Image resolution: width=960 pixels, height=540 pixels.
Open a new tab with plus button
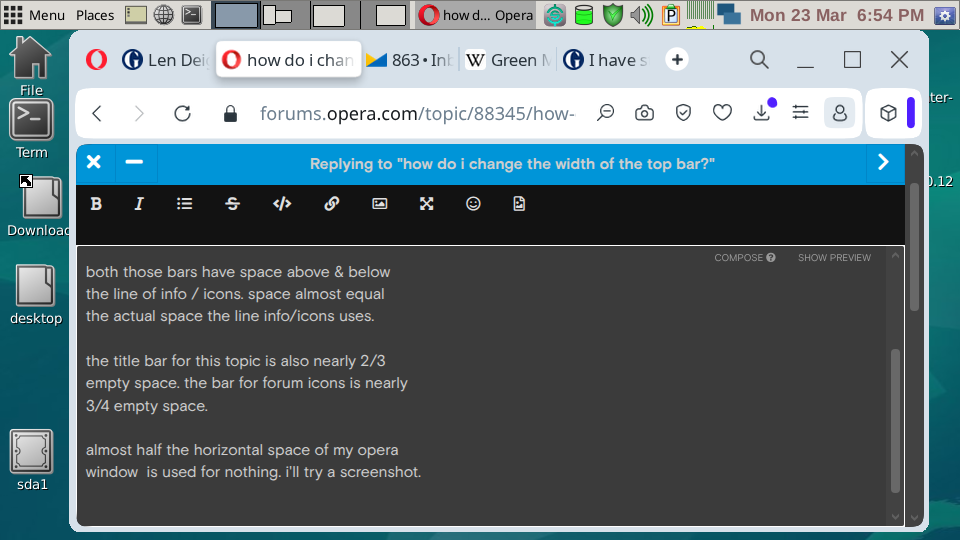tap(677, 59)
